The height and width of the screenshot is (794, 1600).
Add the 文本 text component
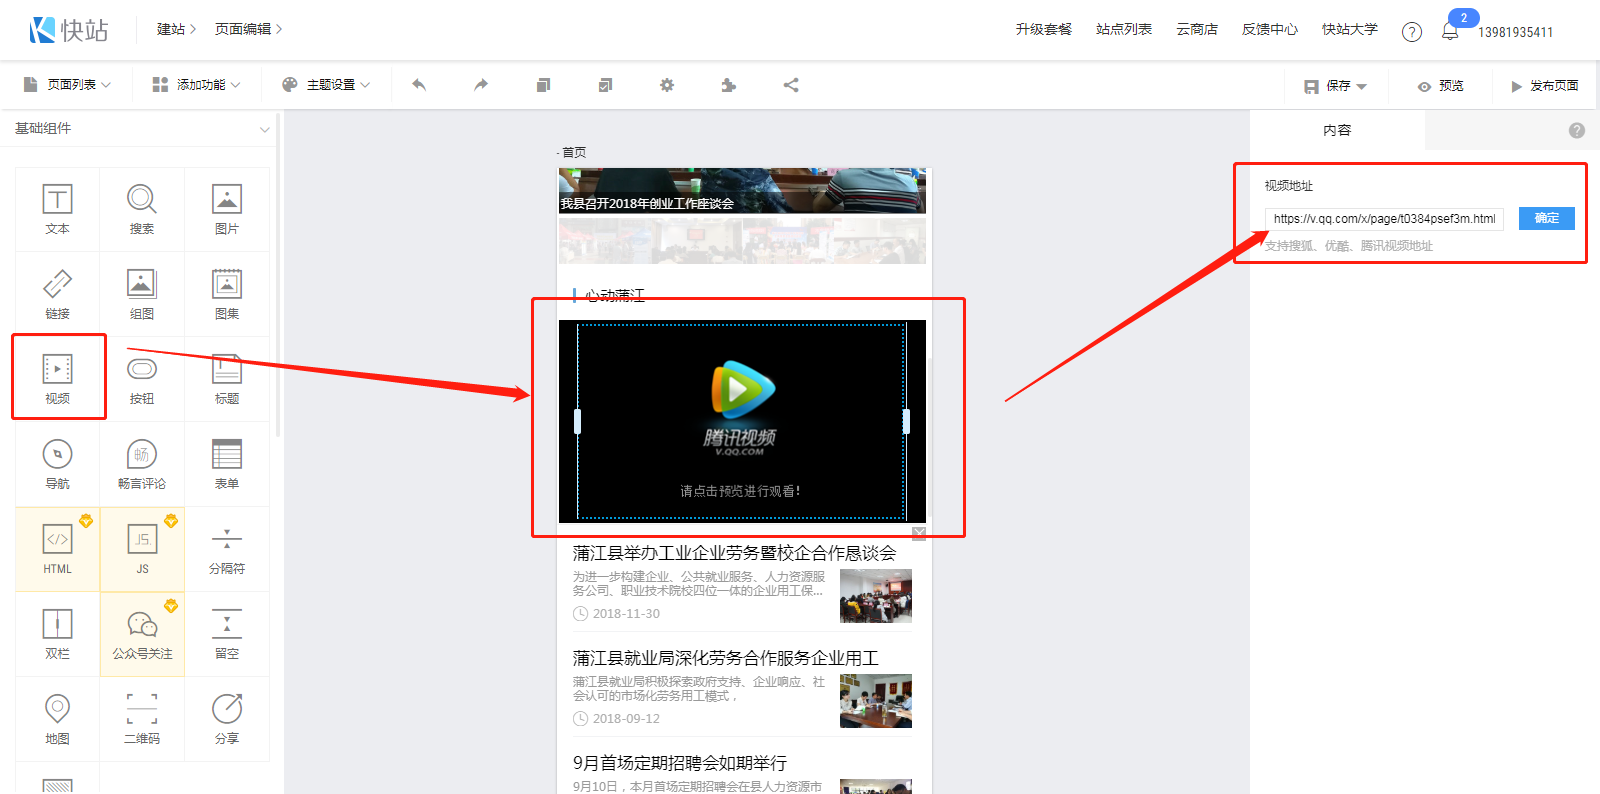(x=57, y=208)
